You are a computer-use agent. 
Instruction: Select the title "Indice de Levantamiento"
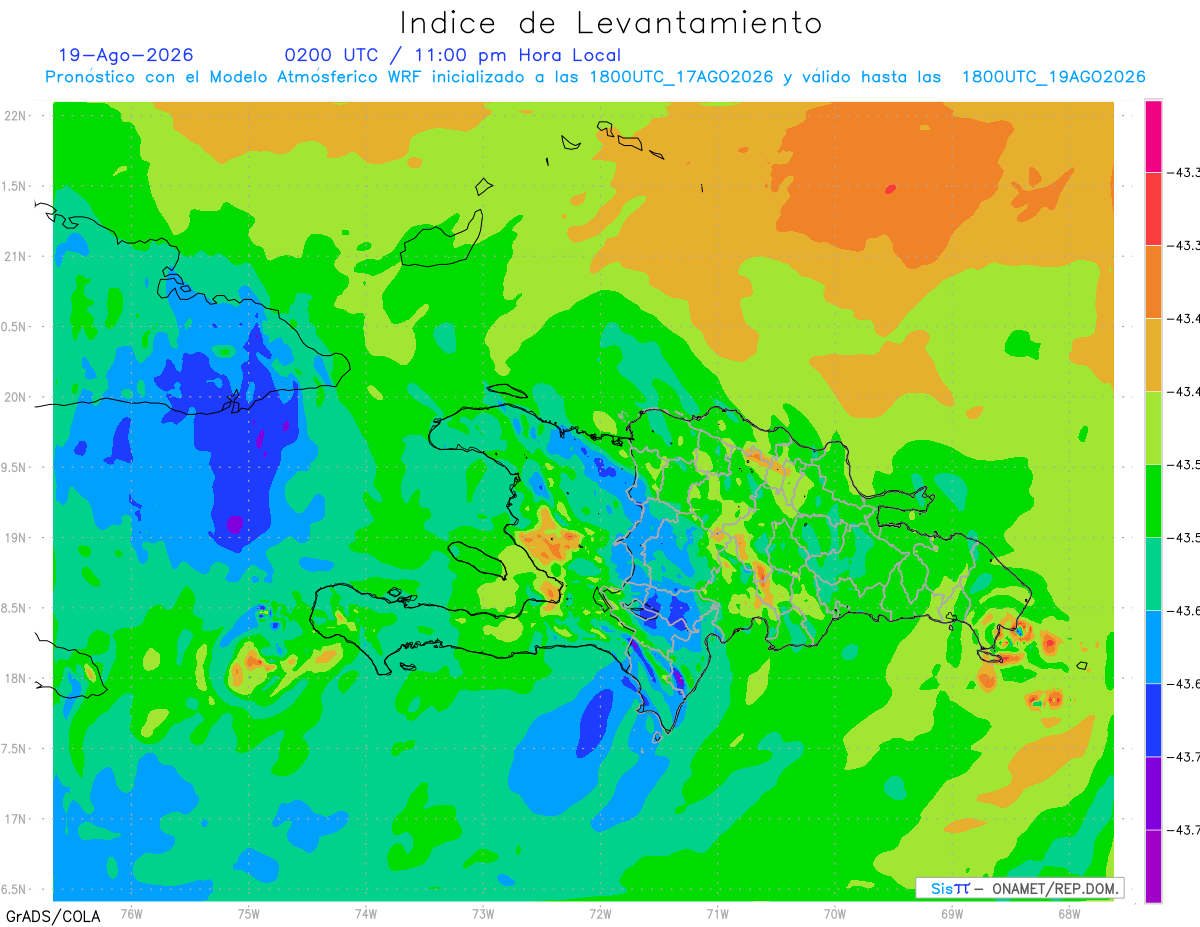610,23
